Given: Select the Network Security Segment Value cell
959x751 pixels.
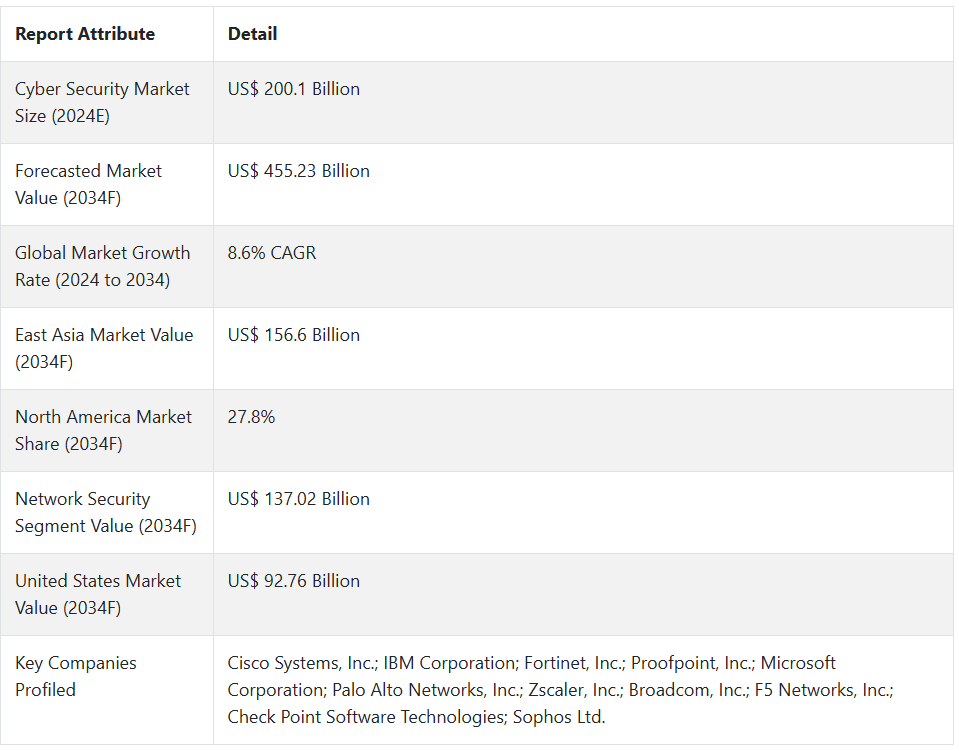Looking at the screenshot, I should tap(105, 512).
